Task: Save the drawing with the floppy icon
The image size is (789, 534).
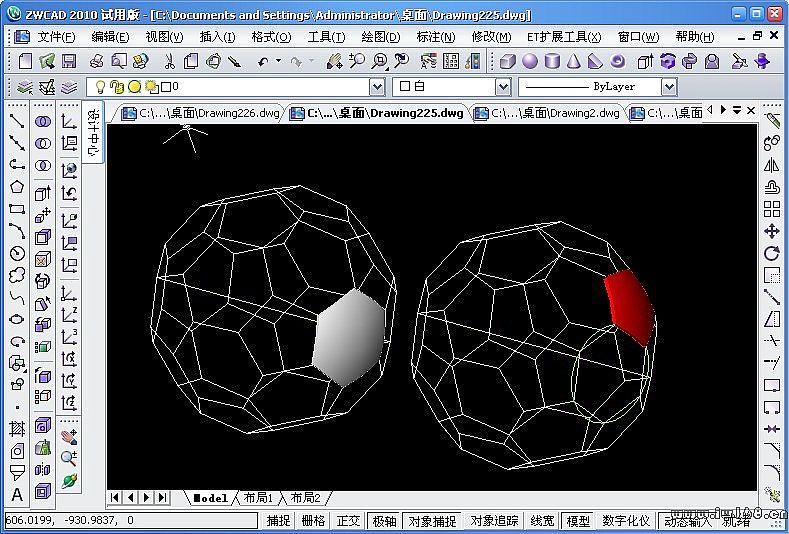Action: point(69,61)
